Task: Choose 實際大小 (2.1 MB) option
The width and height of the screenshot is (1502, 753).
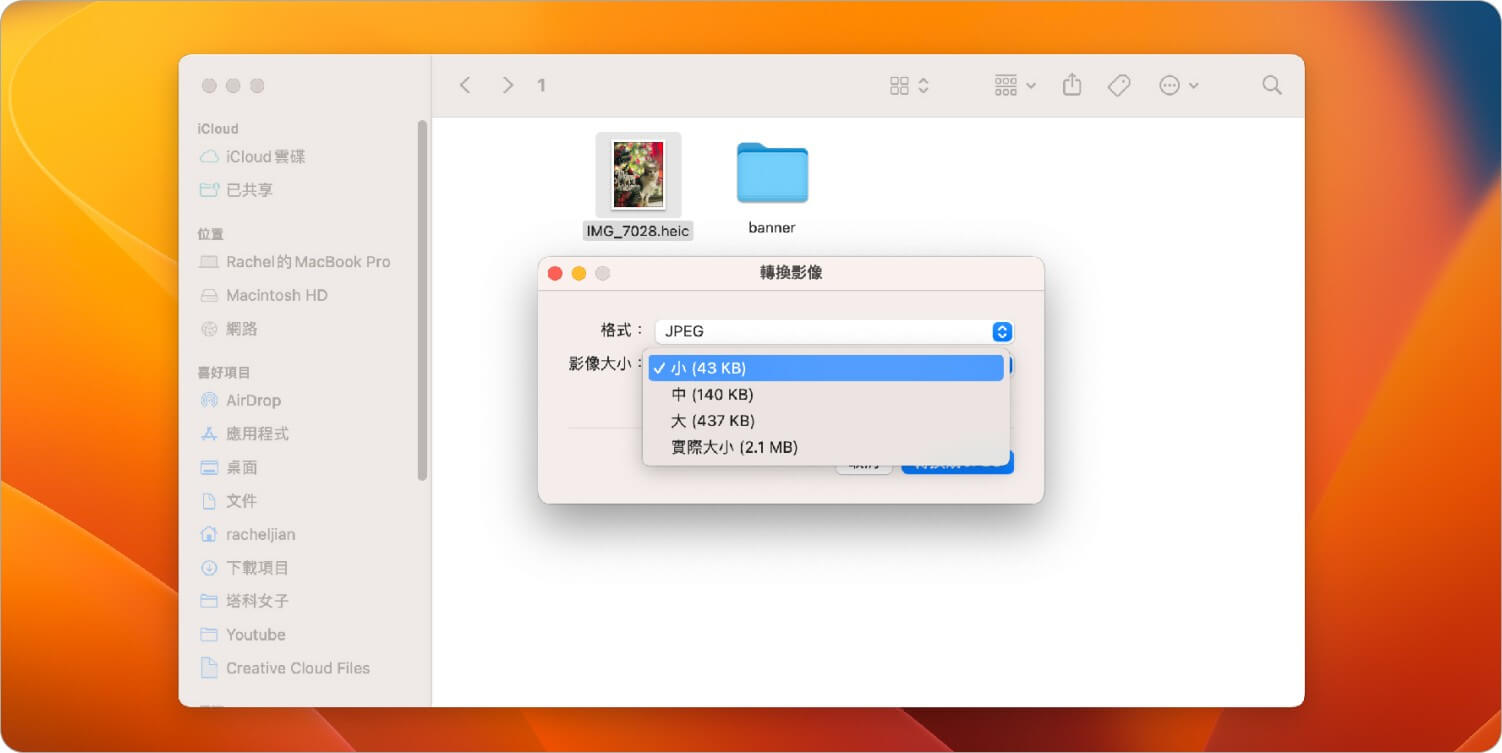Action: (x=826, y=448)
